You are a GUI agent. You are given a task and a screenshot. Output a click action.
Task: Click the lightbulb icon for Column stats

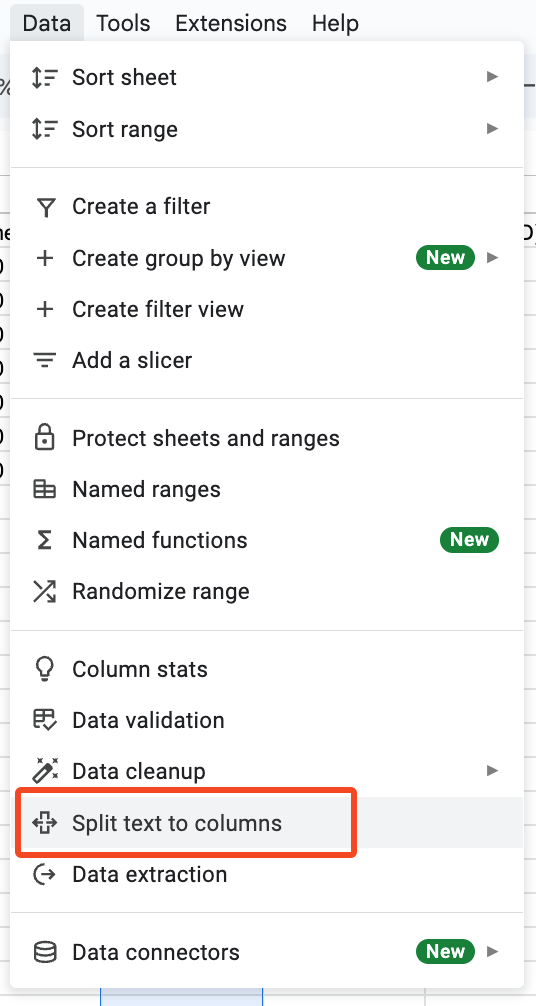coord(44,669)
